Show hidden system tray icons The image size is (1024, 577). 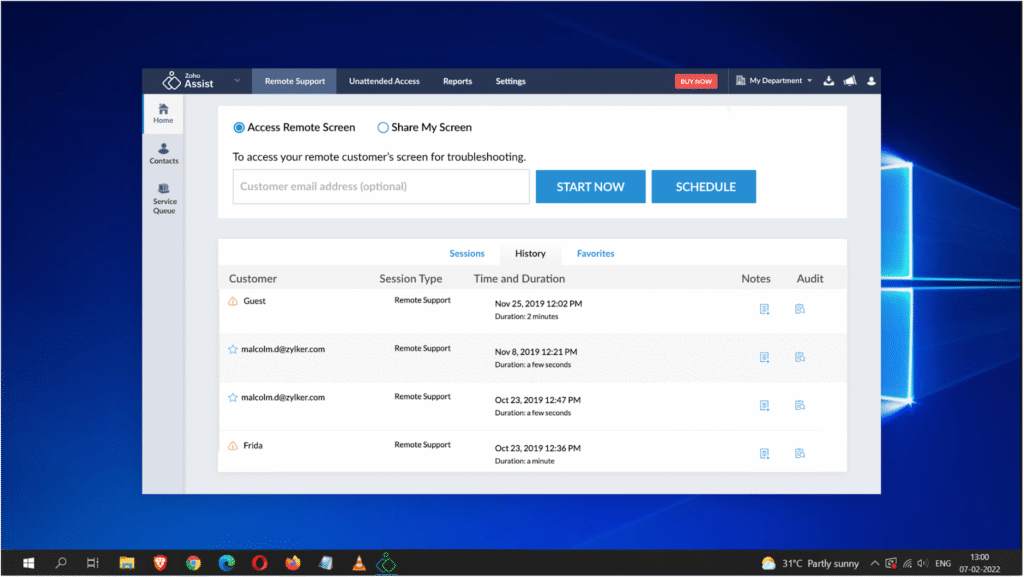(x=875, y=563)
